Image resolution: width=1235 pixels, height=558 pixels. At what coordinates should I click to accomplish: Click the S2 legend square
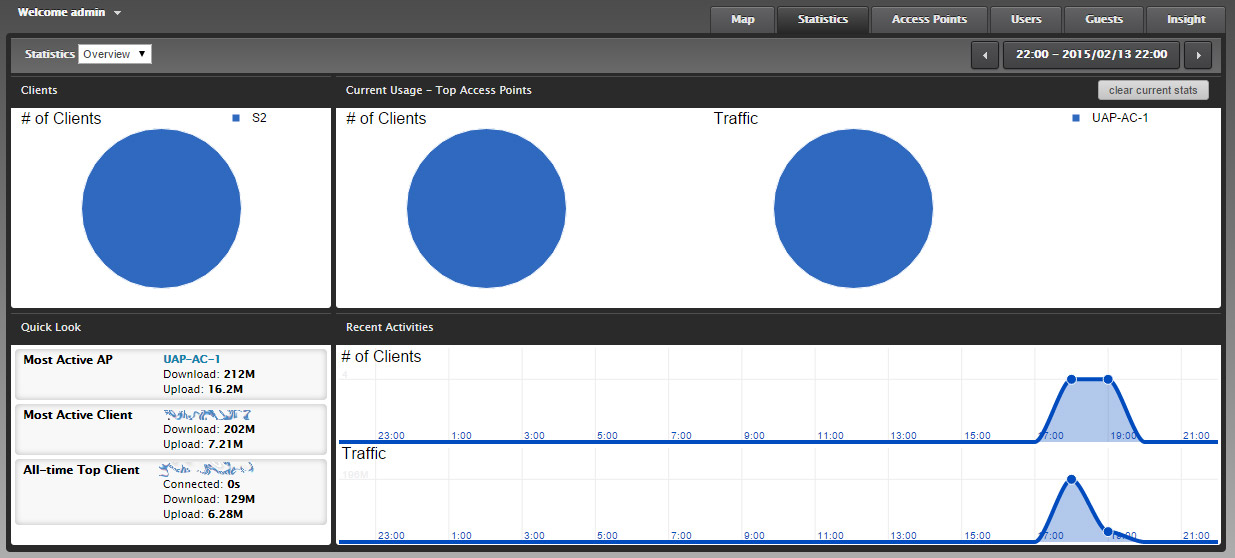click(236, 118)
